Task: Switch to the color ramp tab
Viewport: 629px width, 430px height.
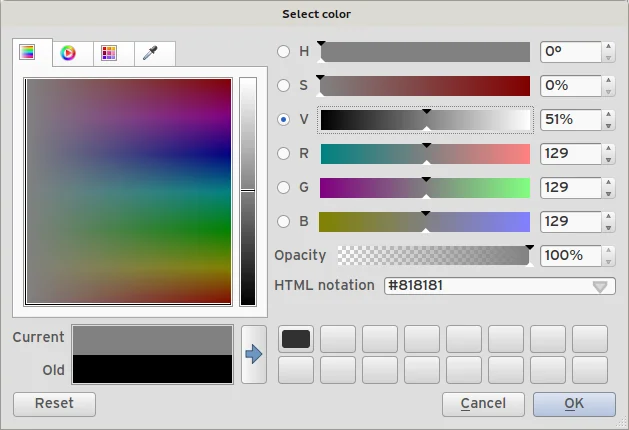Action: click(x=28, y=53)
